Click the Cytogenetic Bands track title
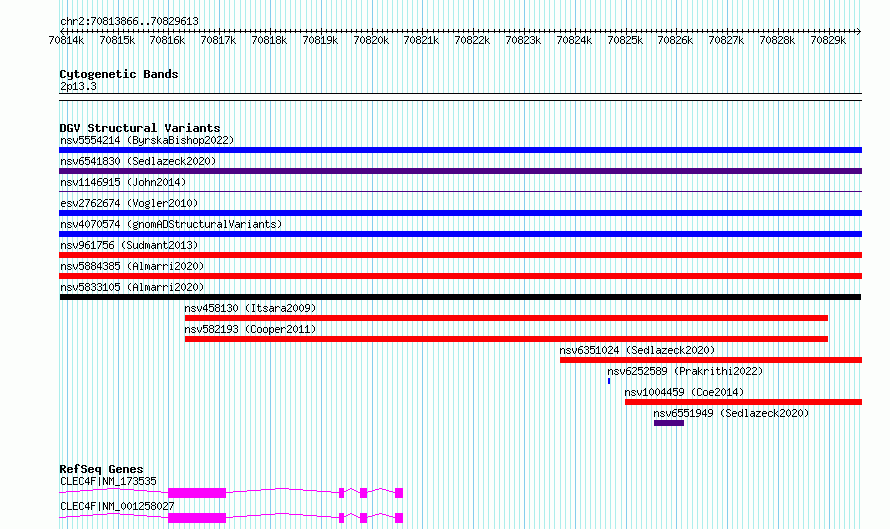Screen dimensions: 890x529 (x=119, y=74)
